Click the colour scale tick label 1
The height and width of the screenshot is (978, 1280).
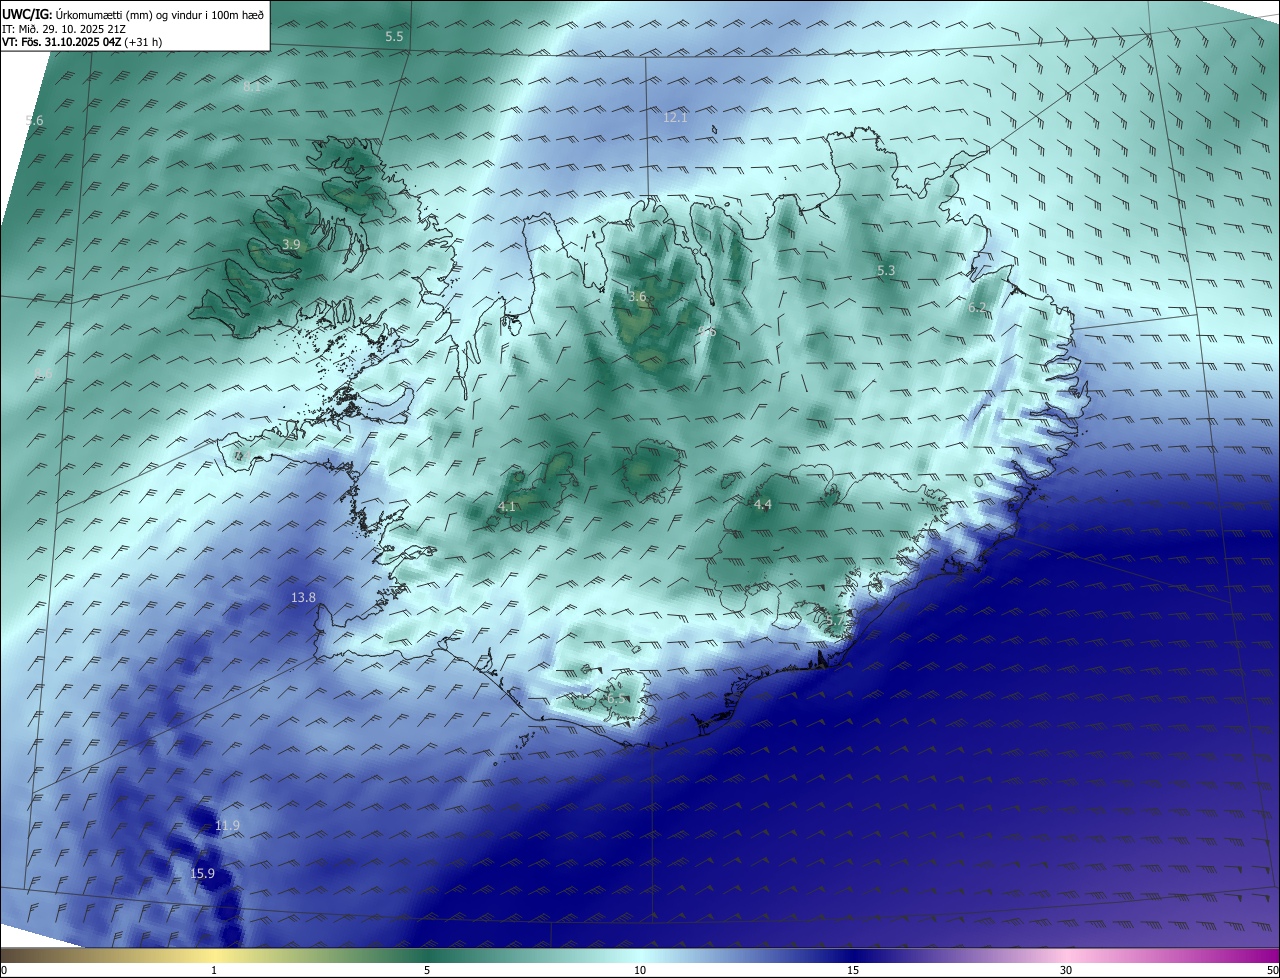pyautogui.click(x=214, y=970)
